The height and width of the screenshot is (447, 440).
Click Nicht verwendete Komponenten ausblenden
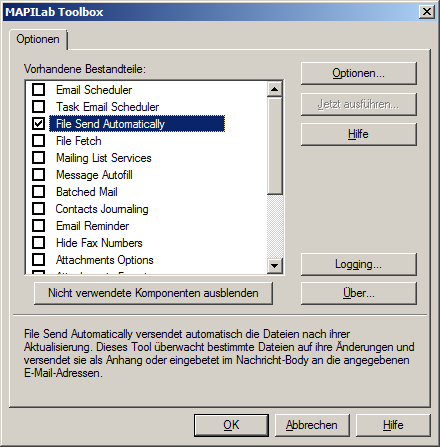point(153,293)
